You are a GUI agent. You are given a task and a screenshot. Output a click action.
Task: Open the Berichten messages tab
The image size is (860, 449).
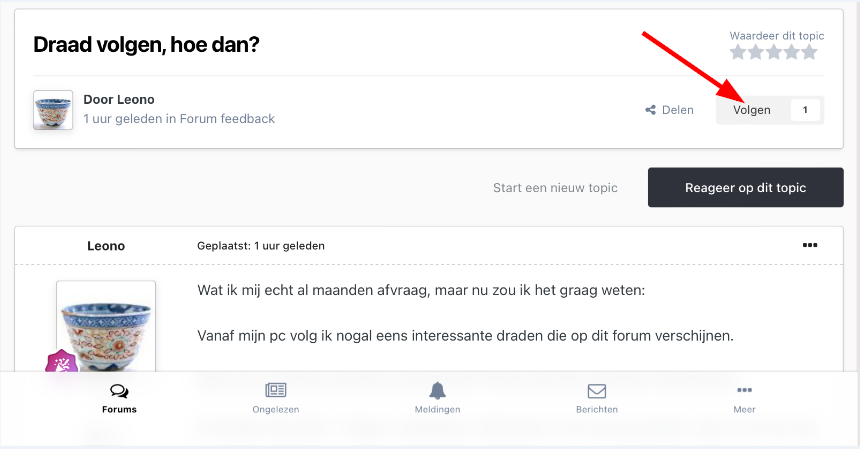click(x=597, y=399)
